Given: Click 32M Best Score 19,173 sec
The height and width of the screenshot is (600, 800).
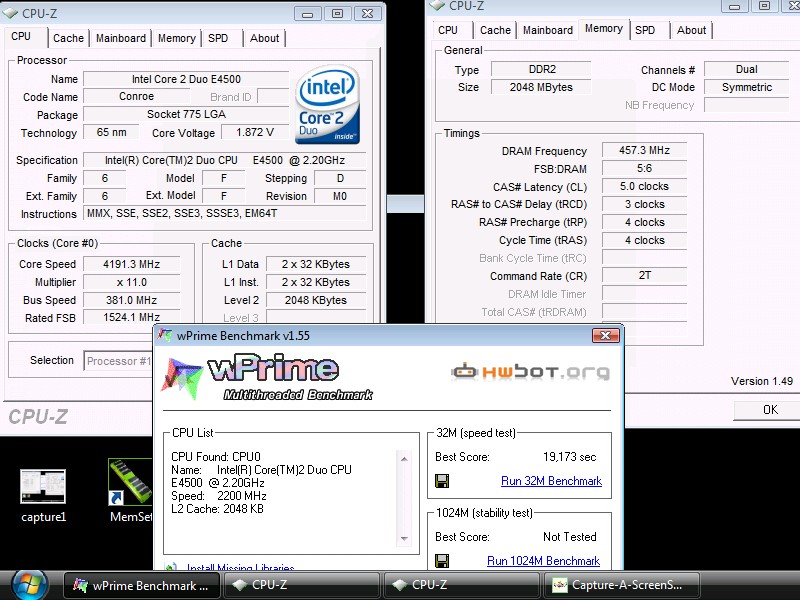Looking at the screenshot, I should pos(569,457).
